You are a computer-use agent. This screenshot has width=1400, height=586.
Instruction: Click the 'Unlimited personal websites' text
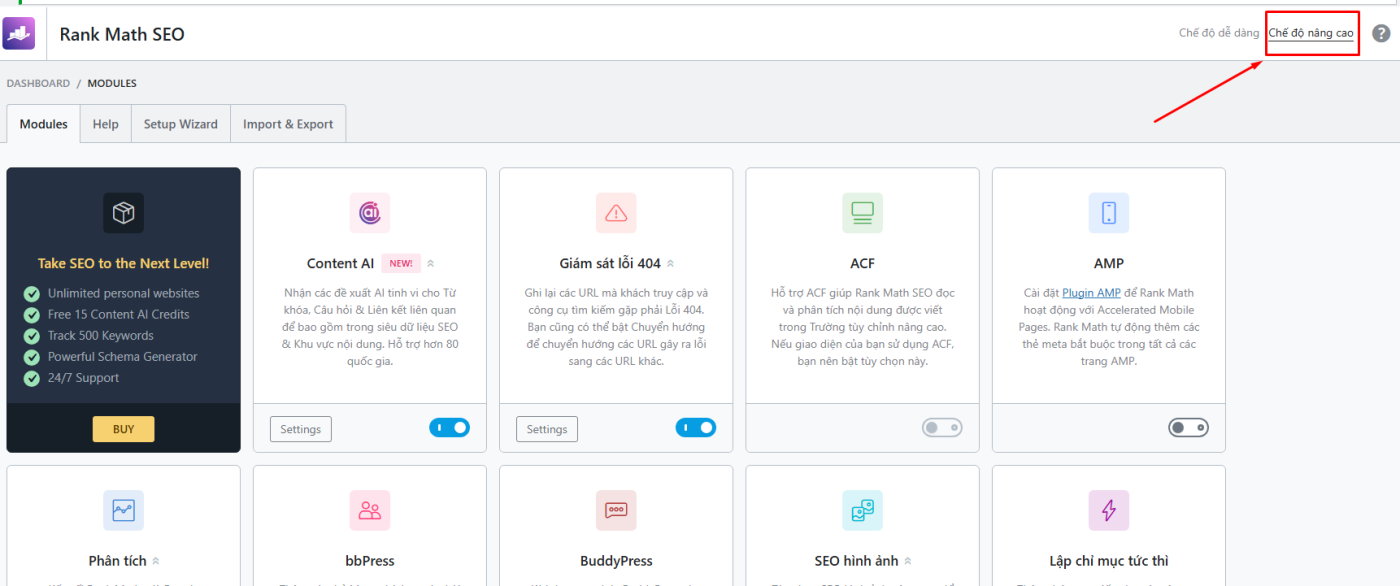(124, 294)
